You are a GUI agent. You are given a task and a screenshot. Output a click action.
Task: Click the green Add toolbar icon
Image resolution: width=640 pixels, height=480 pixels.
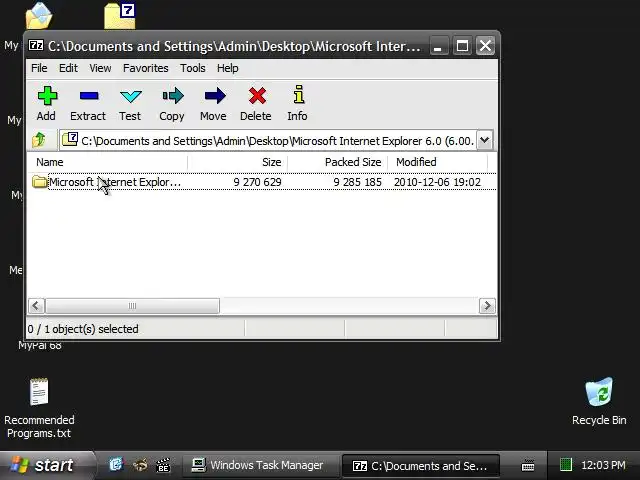(47, 96)
